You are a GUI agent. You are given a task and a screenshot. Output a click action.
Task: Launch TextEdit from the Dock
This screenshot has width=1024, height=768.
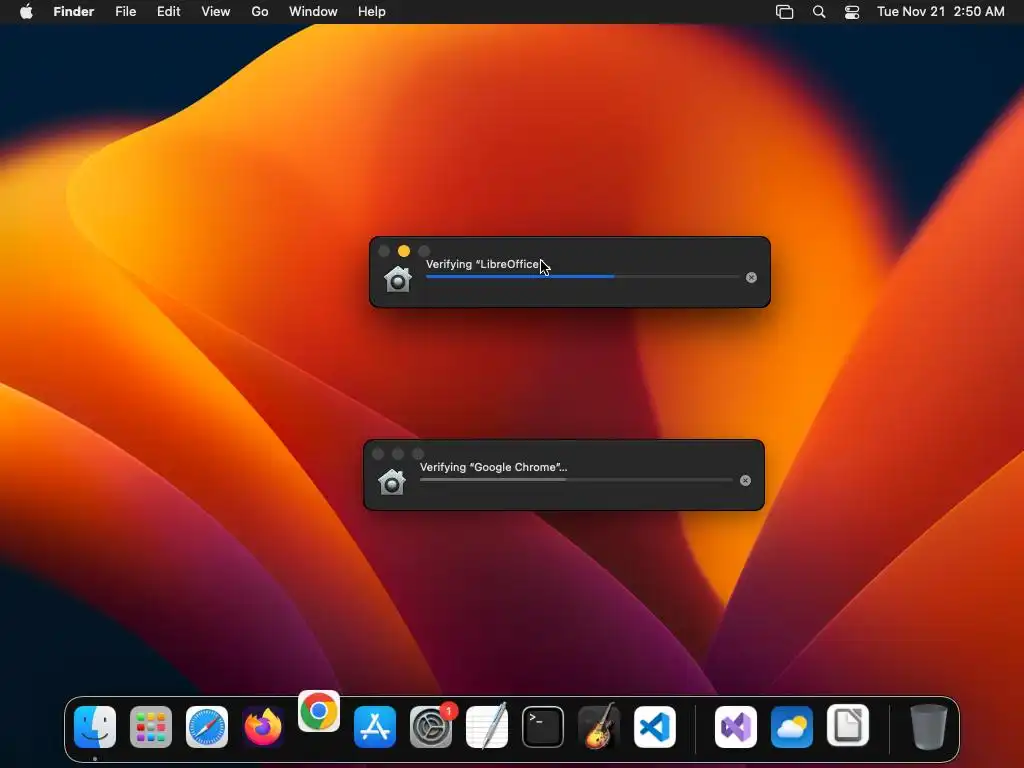point(487,727)
